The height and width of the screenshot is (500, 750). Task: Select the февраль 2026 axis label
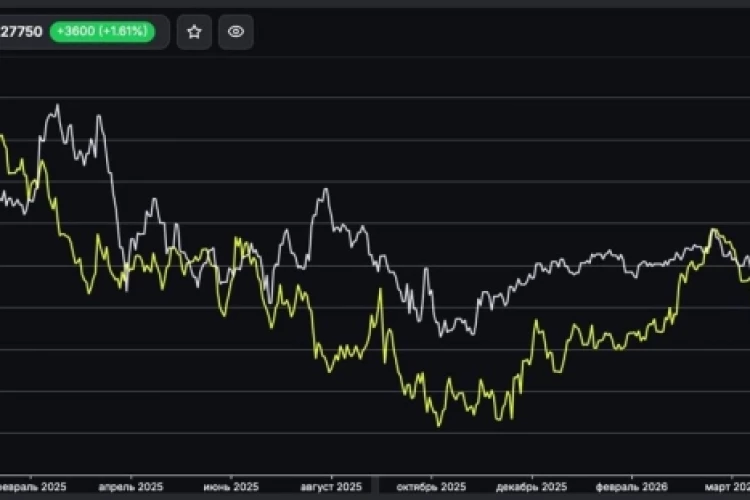pos(631,487)
